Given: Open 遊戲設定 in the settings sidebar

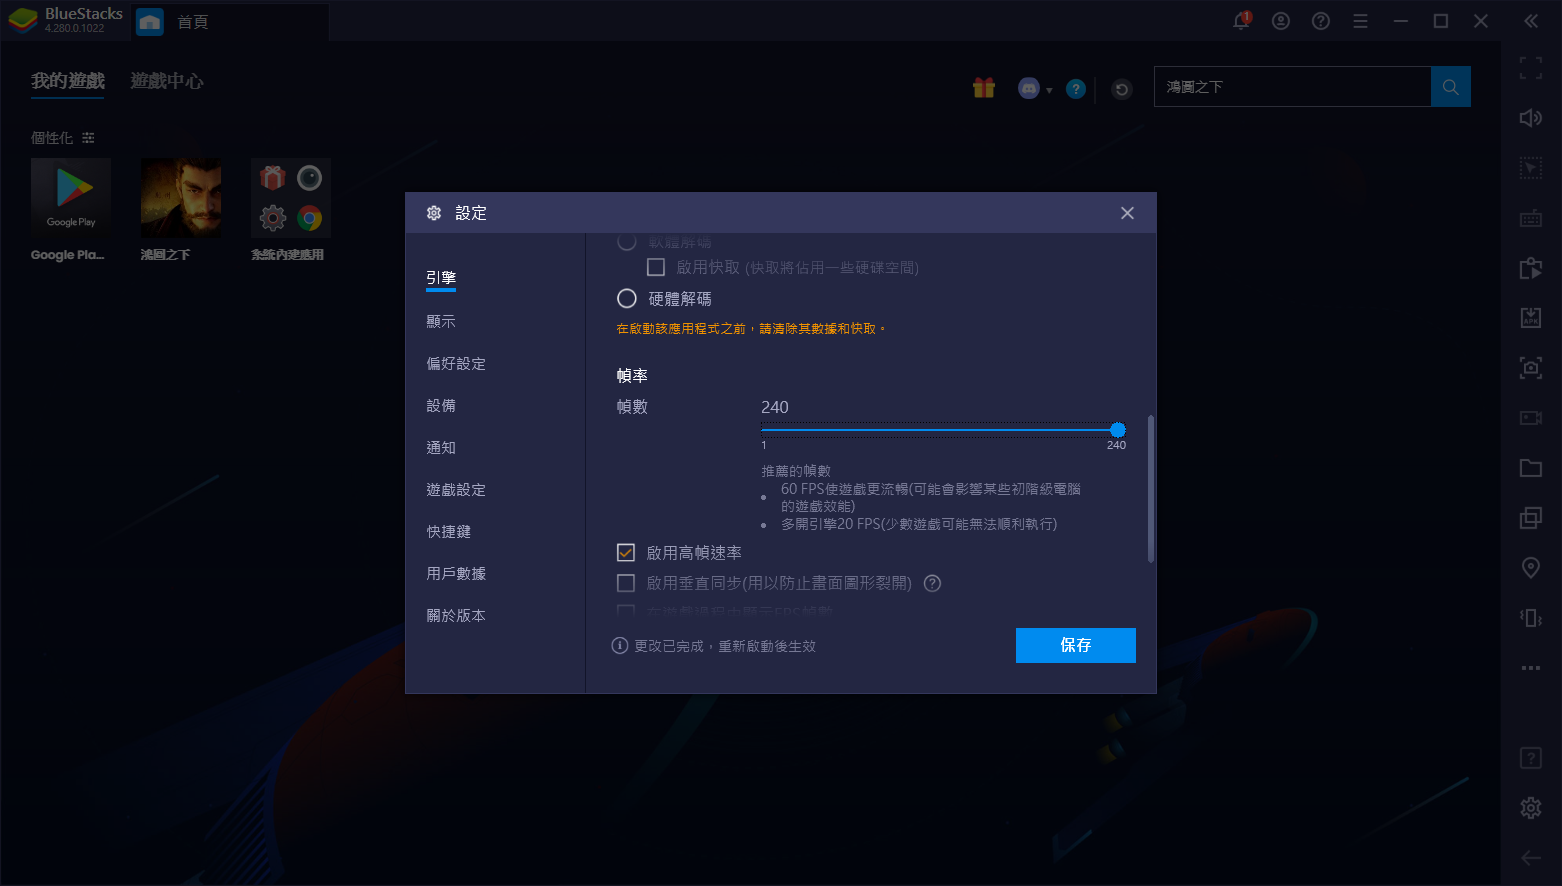Looking at the screenshot, I should point(456,489).
